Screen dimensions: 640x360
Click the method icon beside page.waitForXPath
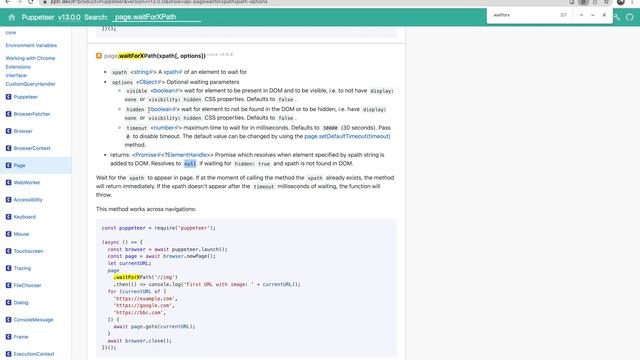click(99, 56)
